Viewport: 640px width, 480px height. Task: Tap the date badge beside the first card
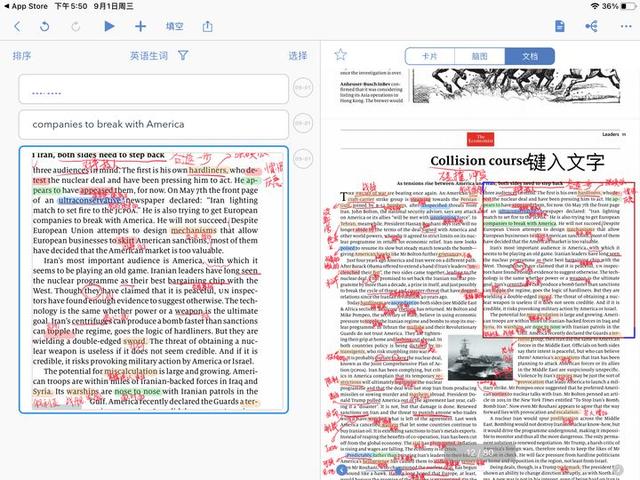tap(303, 87)
